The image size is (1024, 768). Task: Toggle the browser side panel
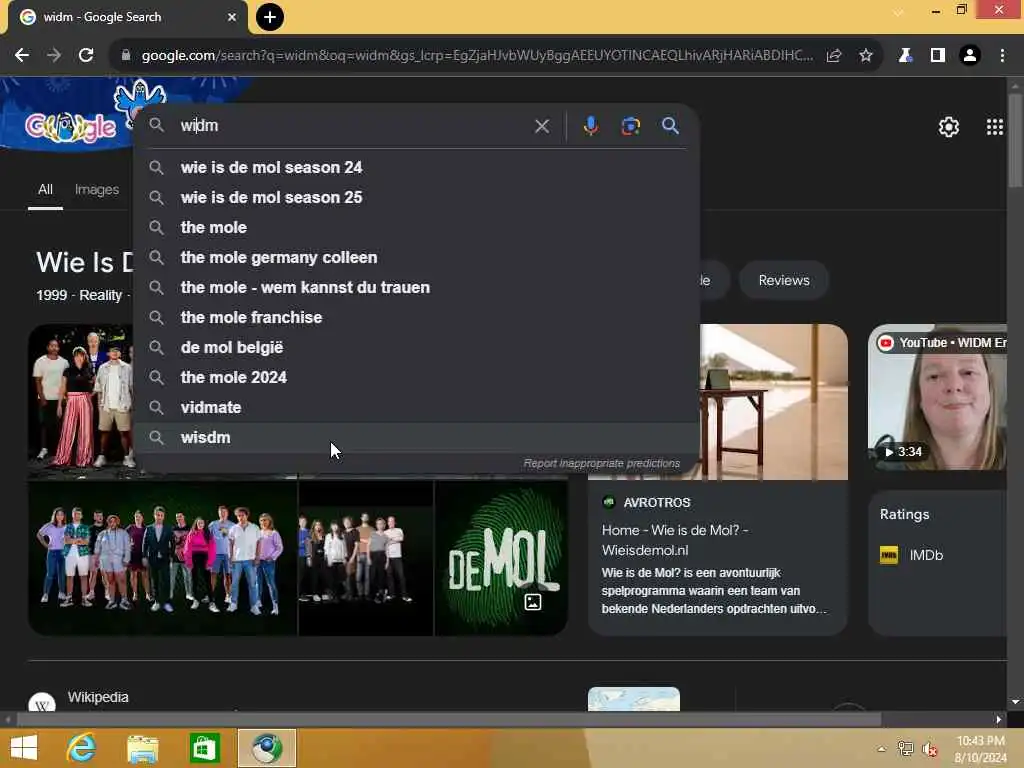coord(938,56)
